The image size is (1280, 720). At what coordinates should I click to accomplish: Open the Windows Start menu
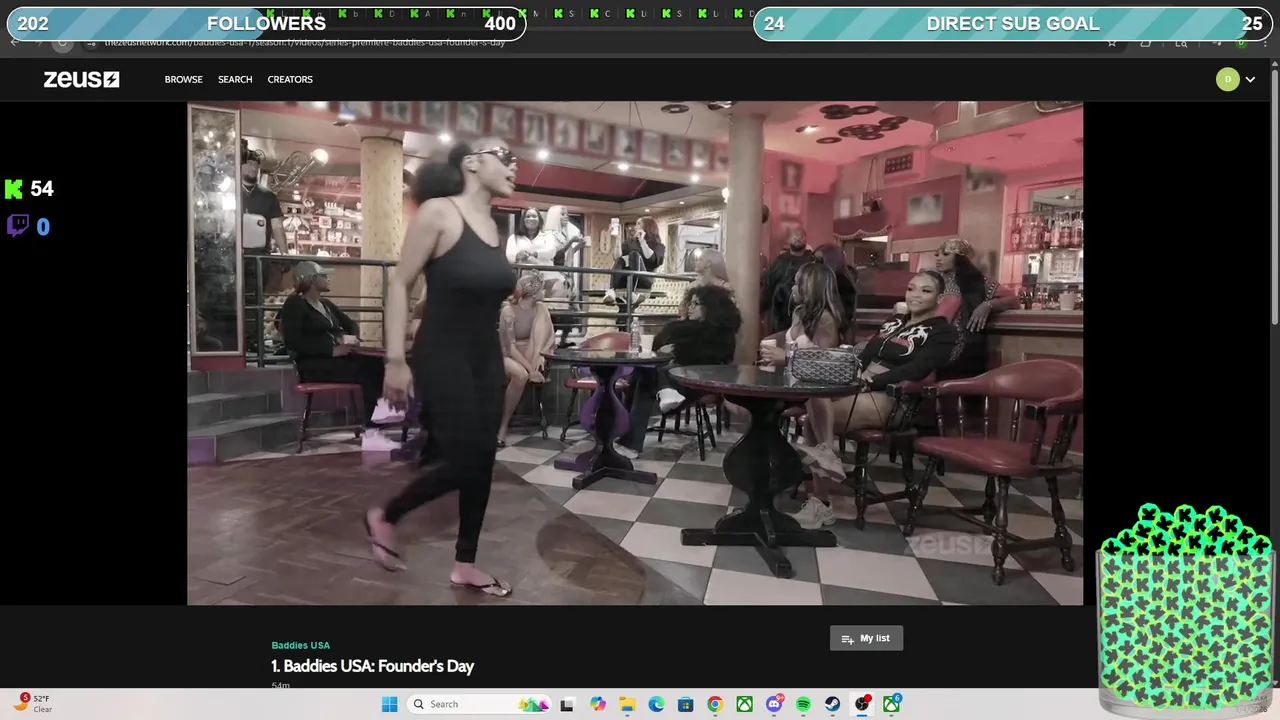coord(389,704)
